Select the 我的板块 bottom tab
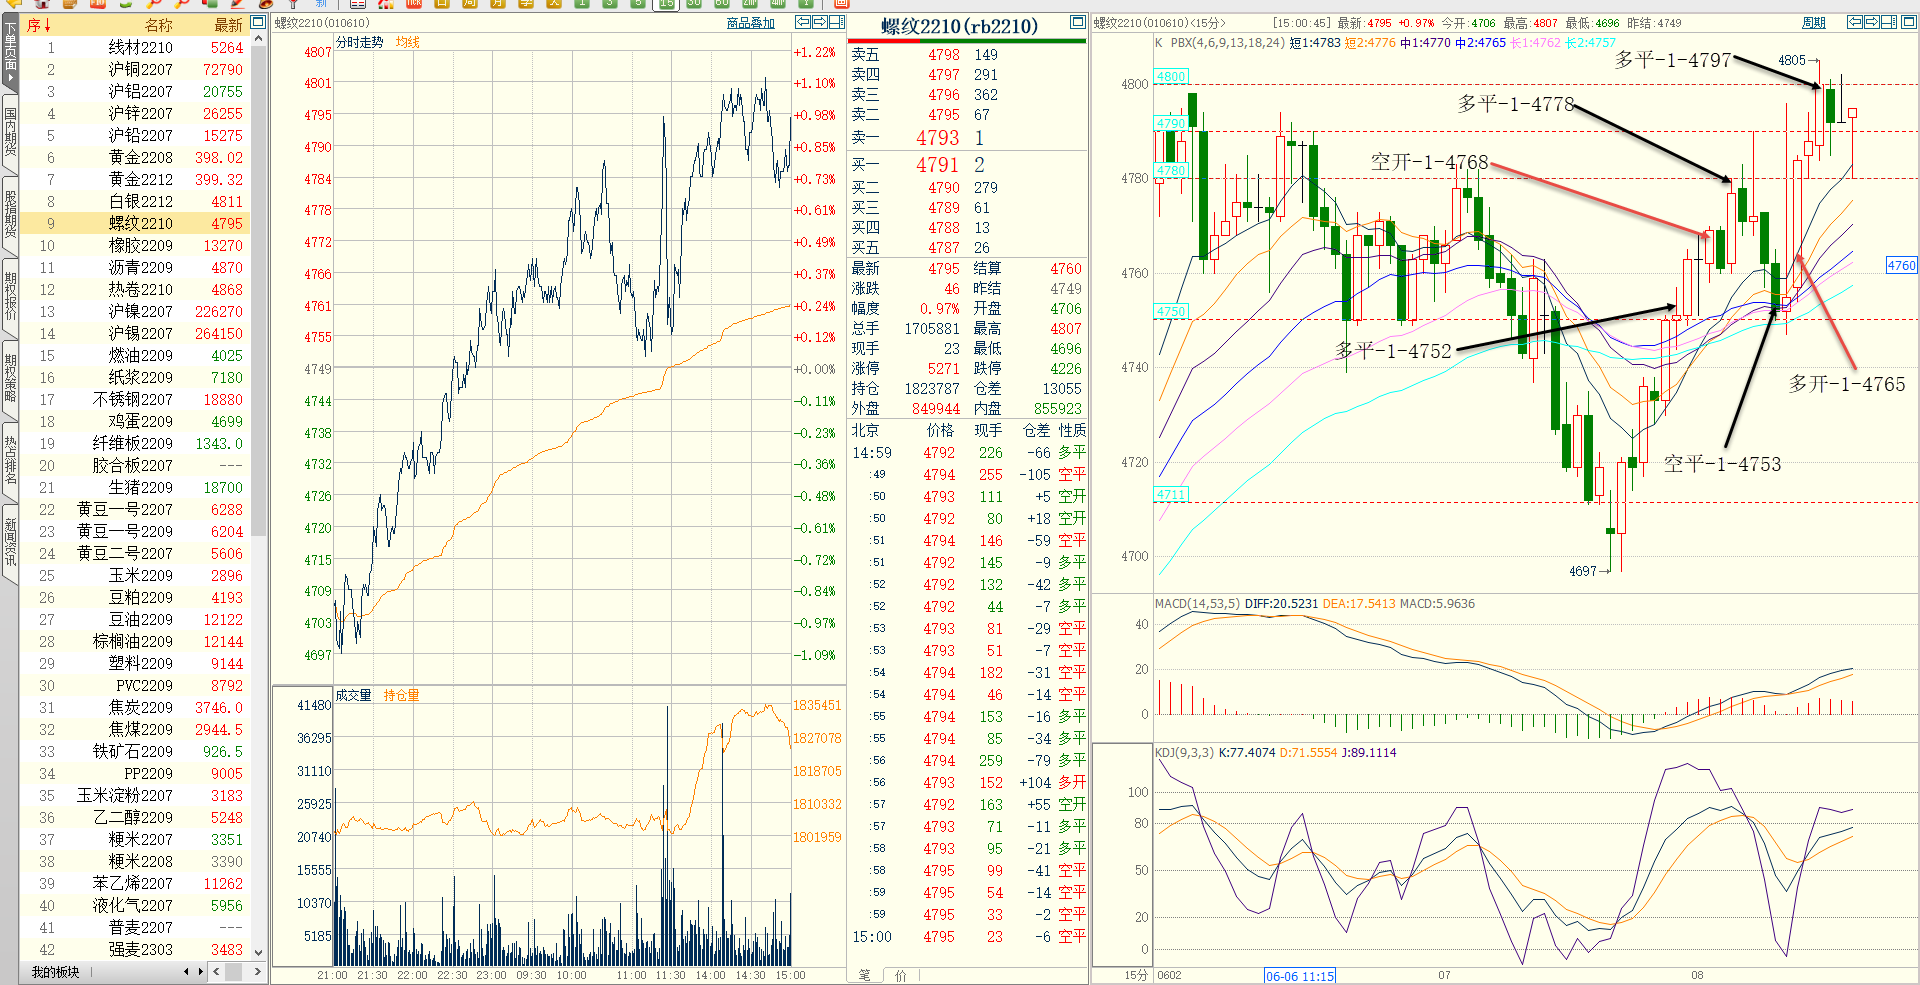This screenshot has width=1920, height=985. click(55, 972)
